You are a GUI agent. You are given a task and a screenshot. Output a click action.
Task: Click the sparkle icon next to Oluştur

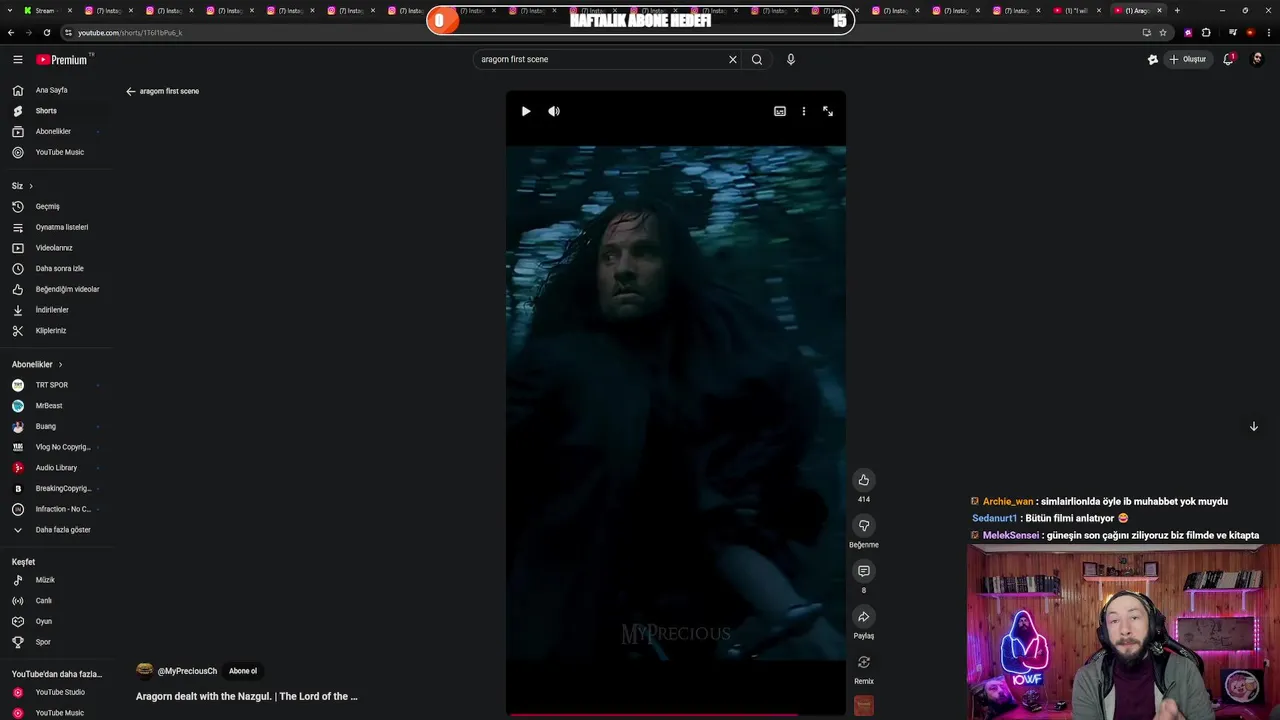point(1153,59)
